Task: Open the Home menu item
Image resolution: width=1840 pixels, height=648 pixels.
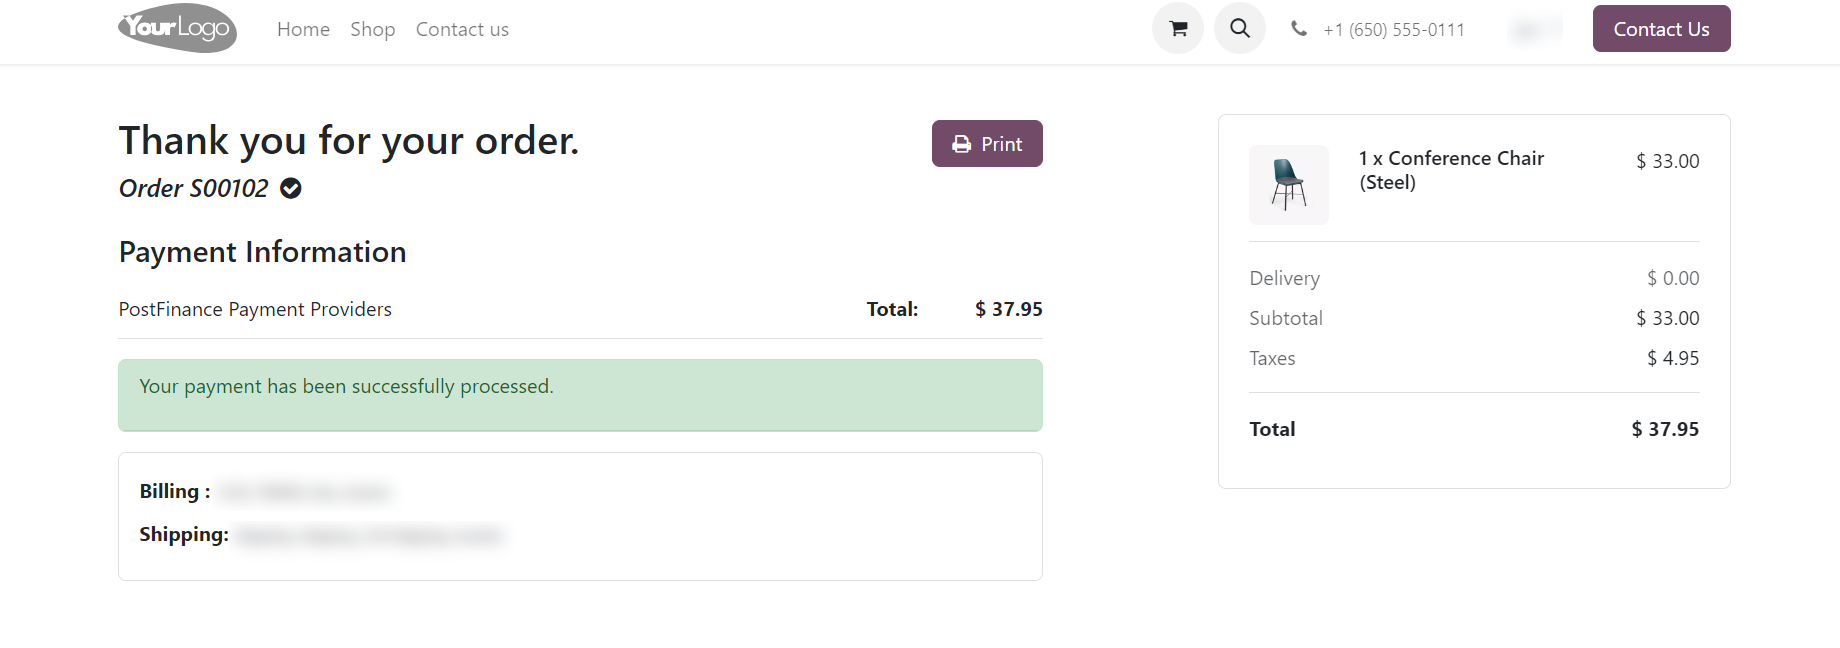Action: point(303,29)
